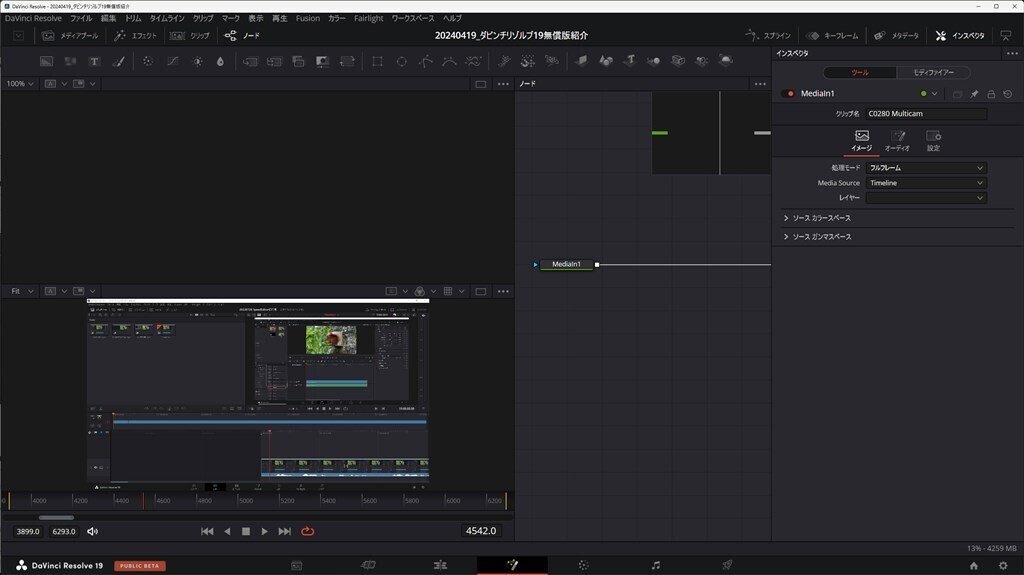Viewport: 1024px width, 575px height.
Task: Select the MediaIn1 node
Action: [566, 265]
